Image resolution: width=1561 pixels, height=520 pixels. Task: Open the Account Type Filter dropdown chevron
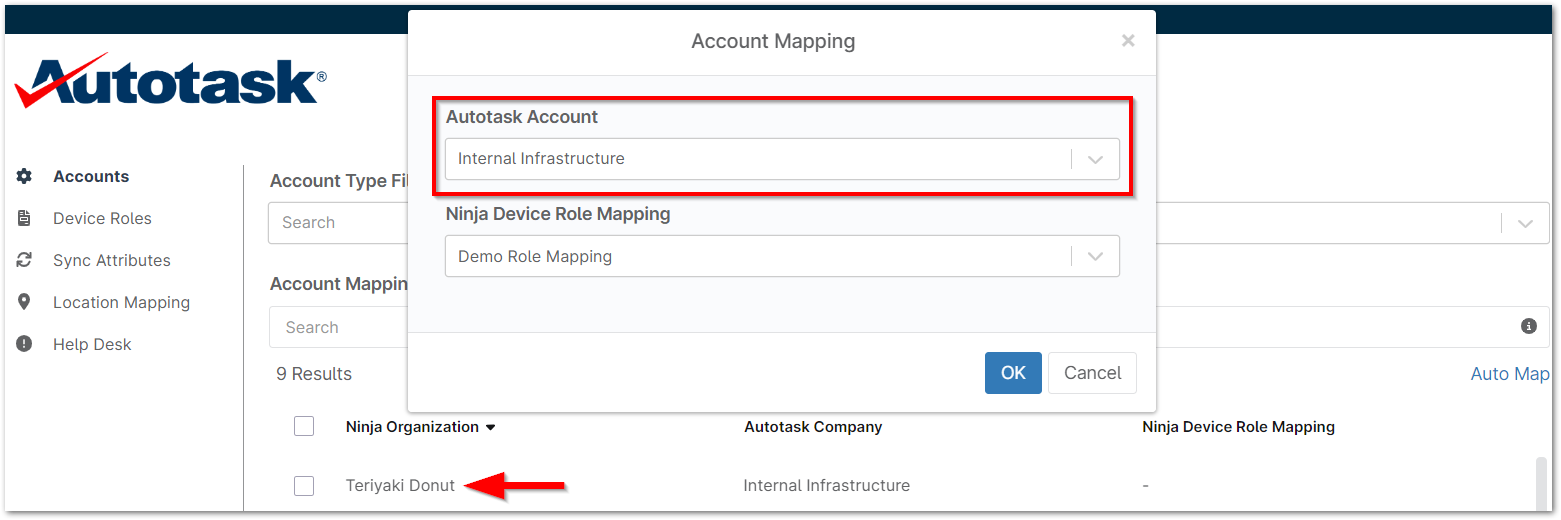pyautogui.click(x=1525, y=223)
